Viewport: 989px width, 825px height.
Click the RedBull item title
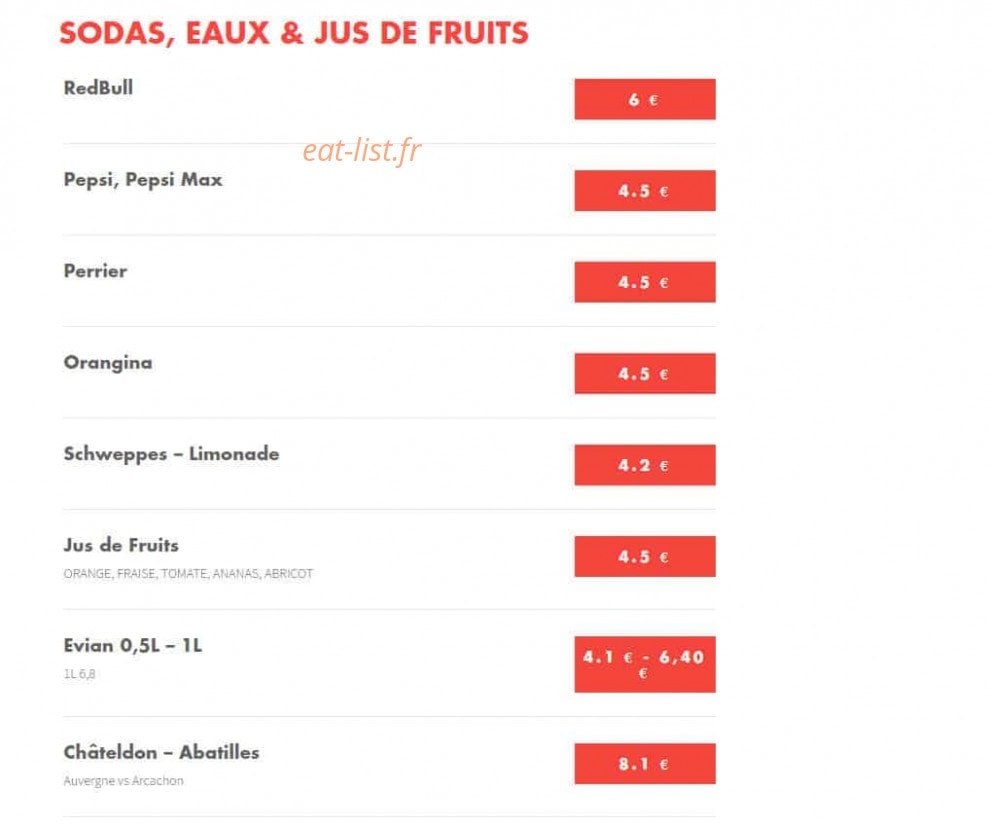click(98, 88)
